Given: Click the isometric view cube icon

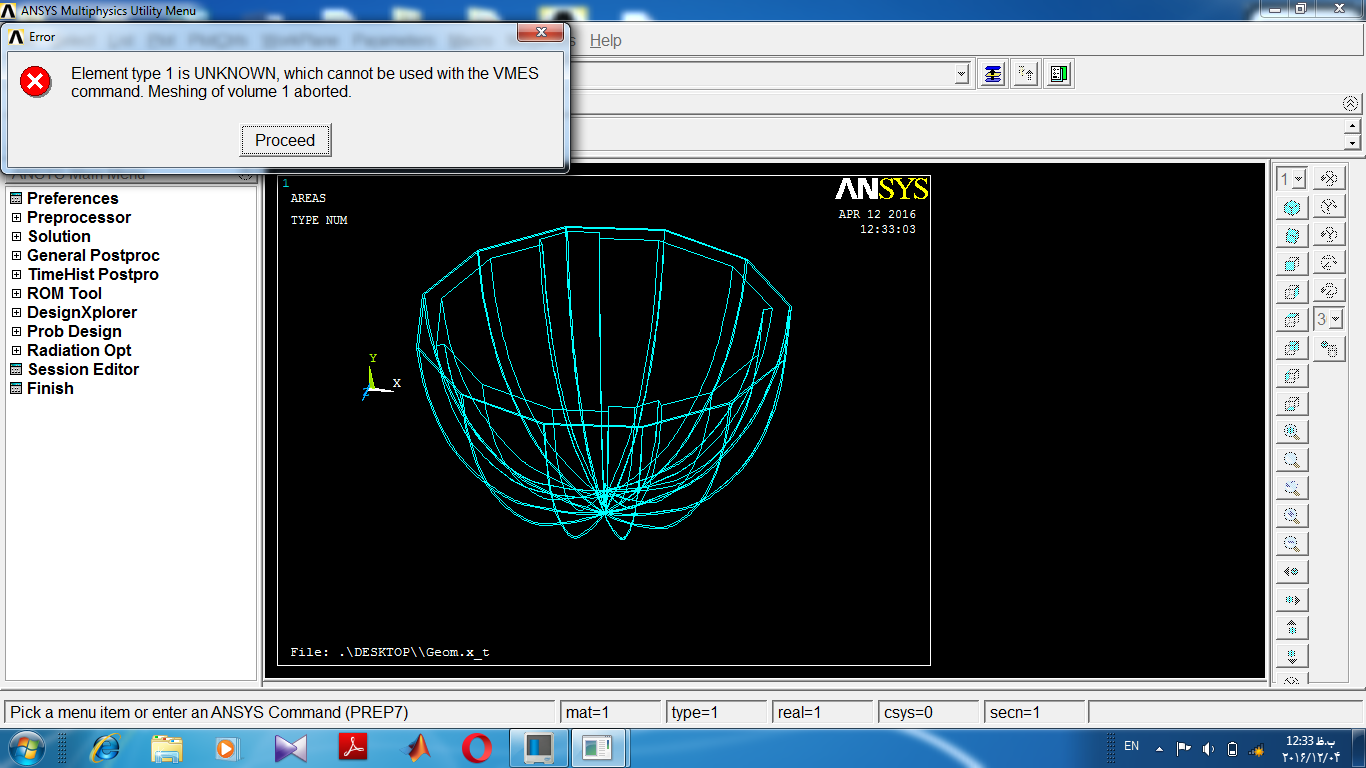Looking at the screenshot, I should [x=1292, y=208].
